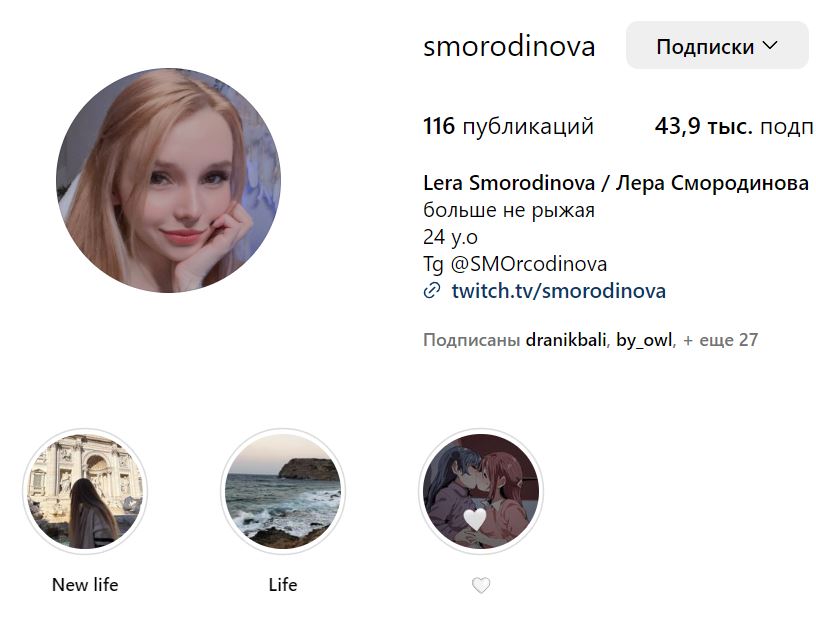Open the New life story highlight
816x618 pixels.
click(85, 491)
